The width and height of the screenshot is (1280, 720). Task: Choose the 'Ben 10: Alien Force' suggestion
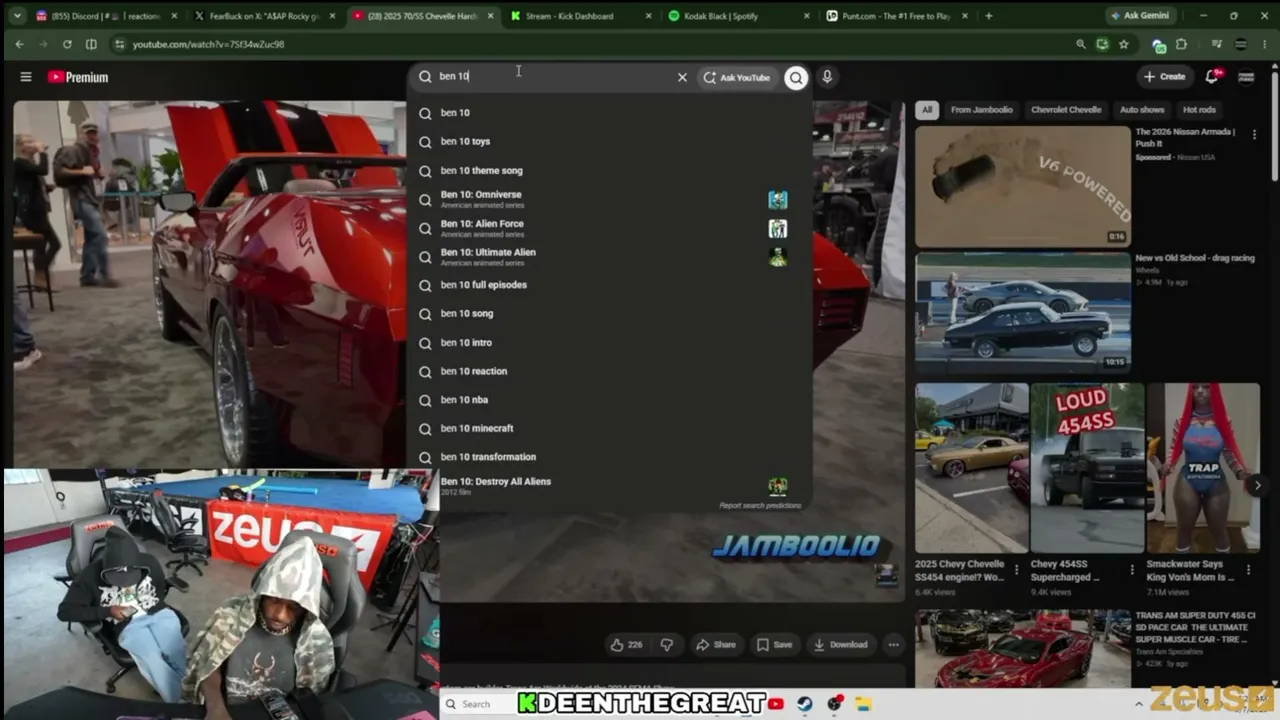pyautogui.click(x=610, y=228)
